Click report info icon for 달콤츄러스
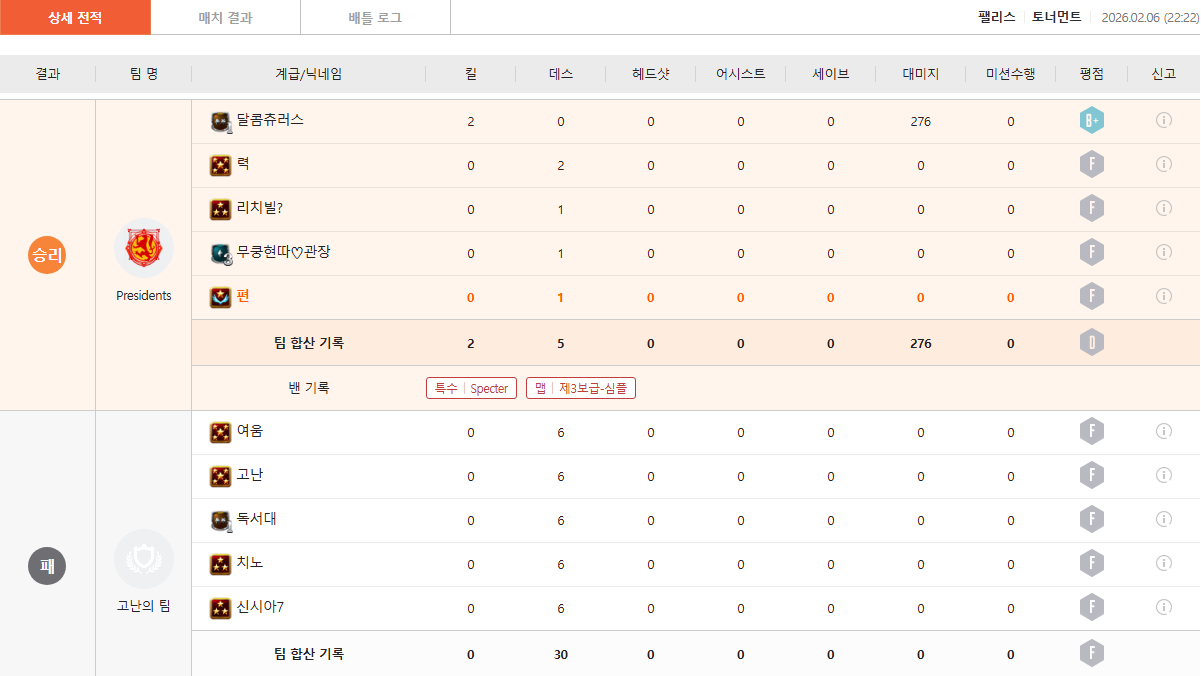 coord(1163,120)
